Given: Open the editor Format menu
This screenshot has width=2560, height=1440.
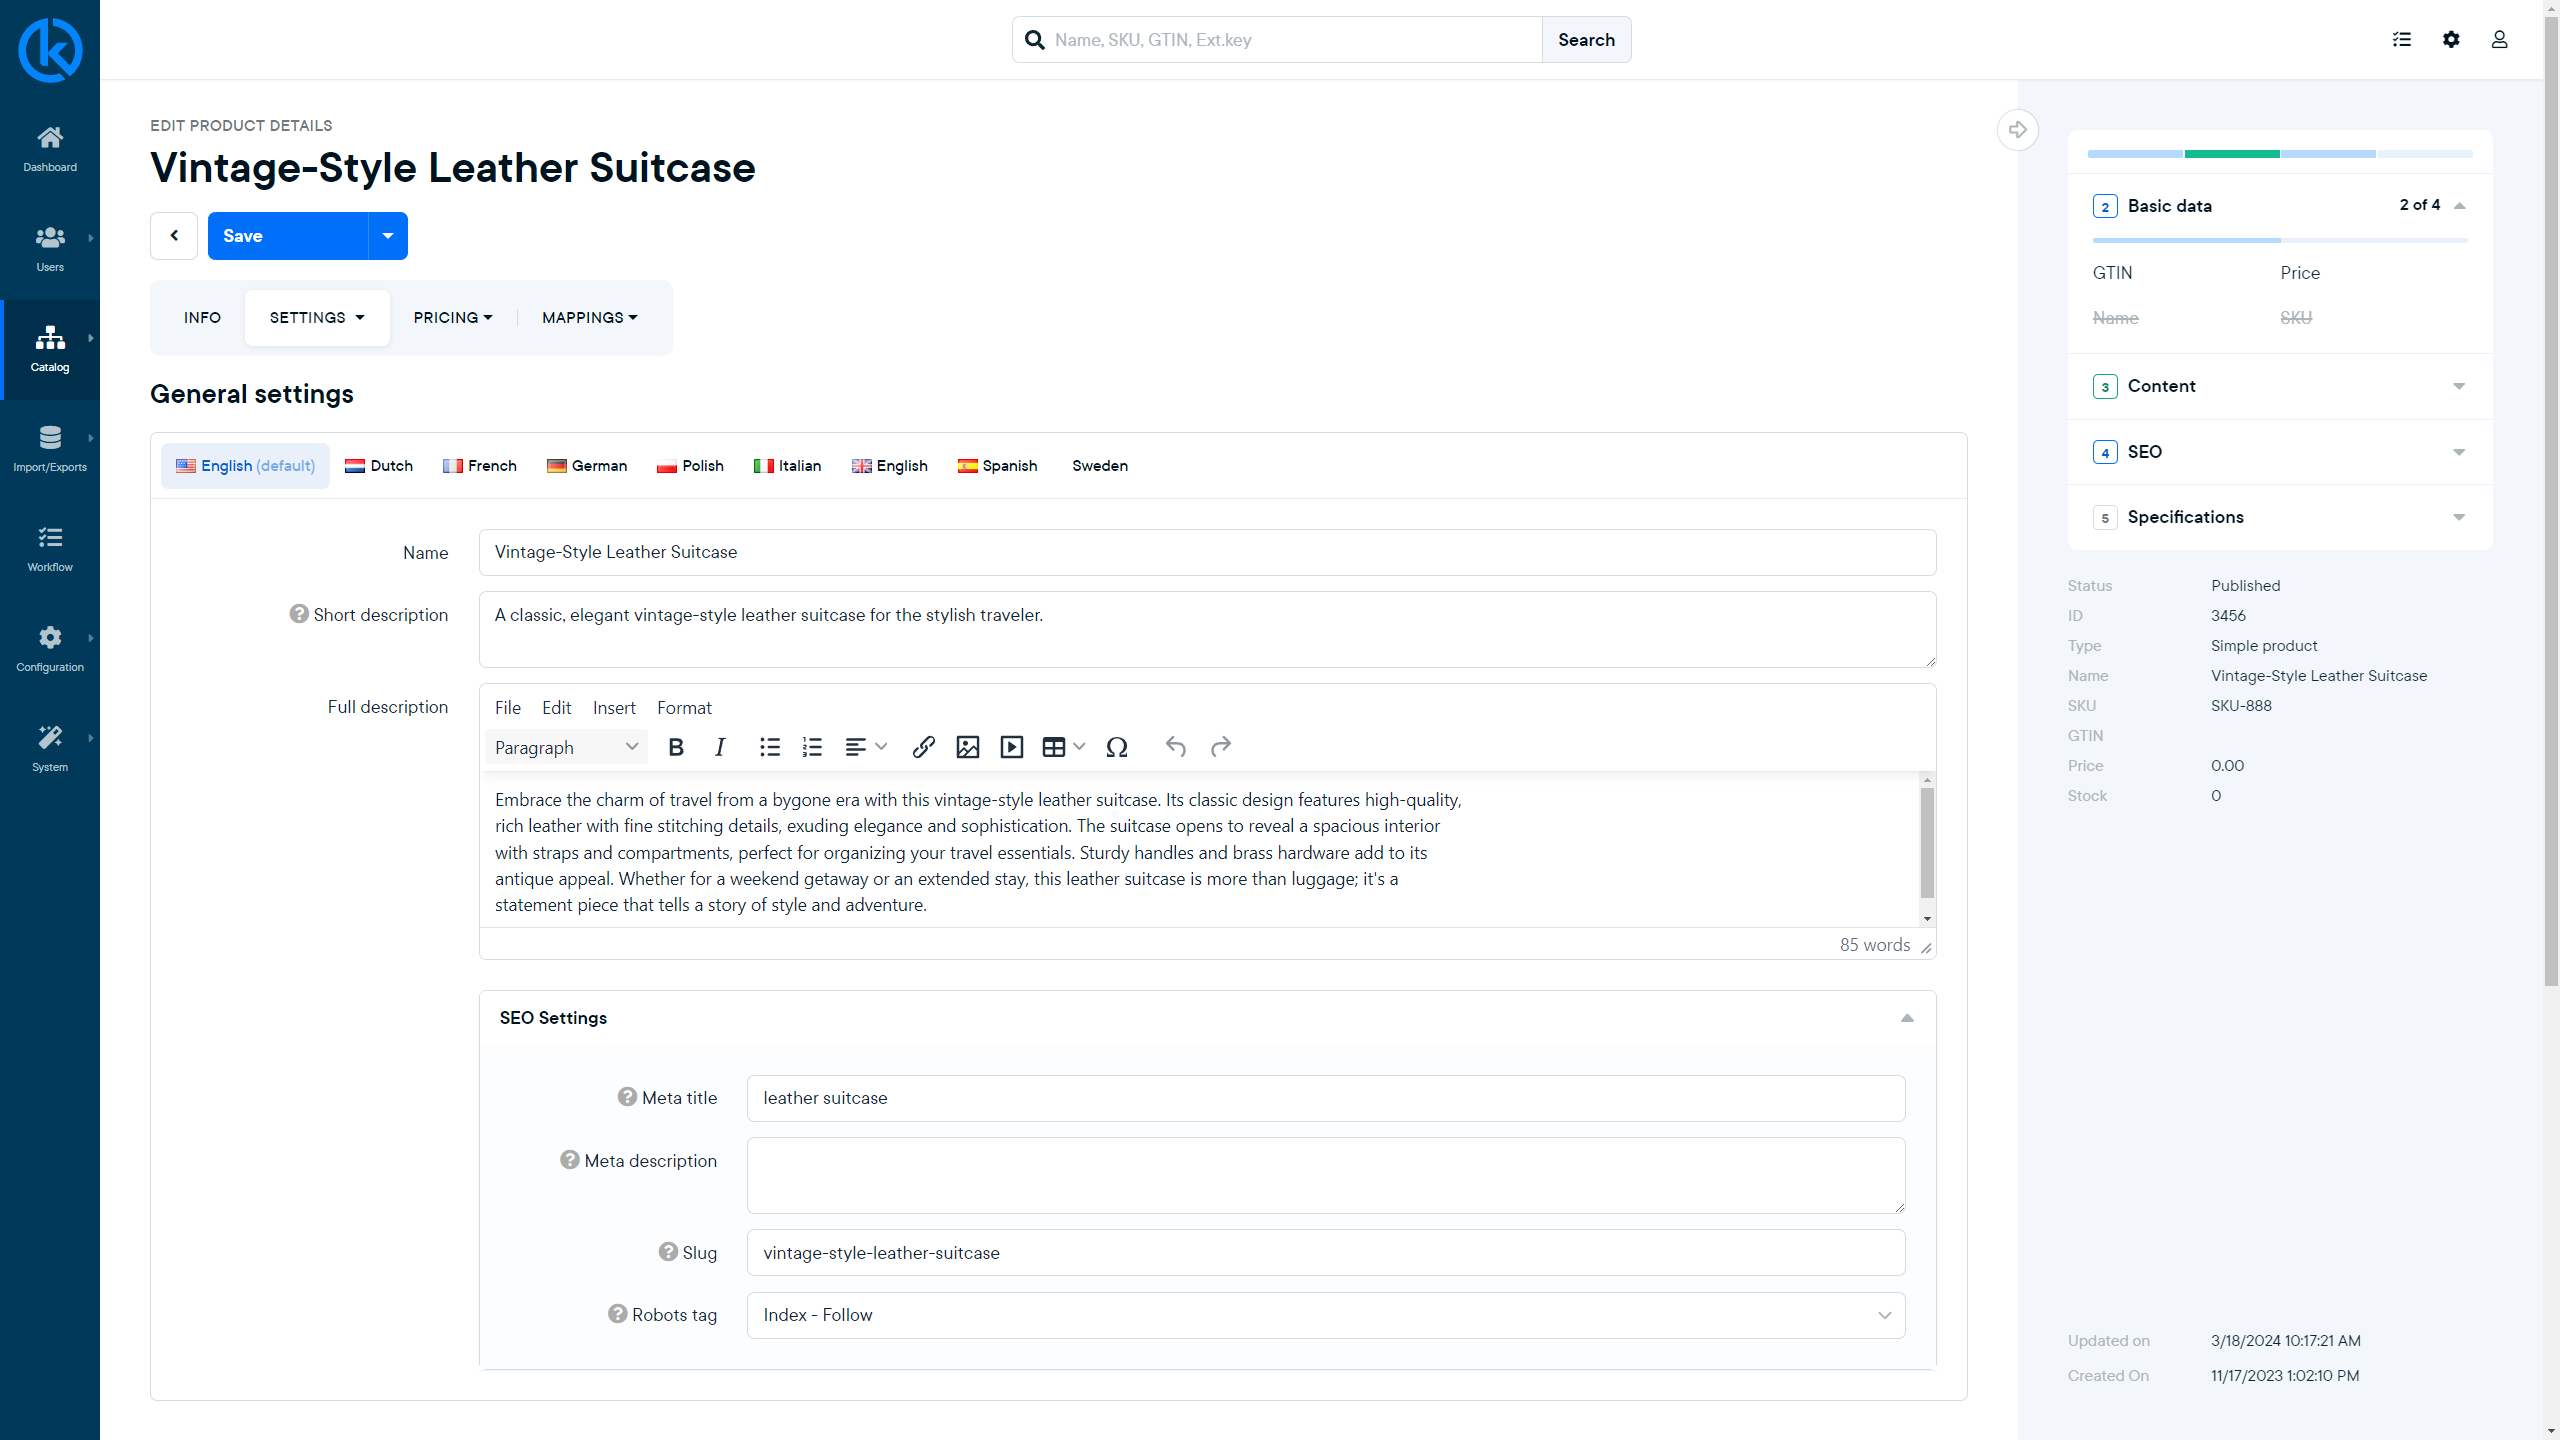Looking at the screenshot, I should (x=684, y=708).
